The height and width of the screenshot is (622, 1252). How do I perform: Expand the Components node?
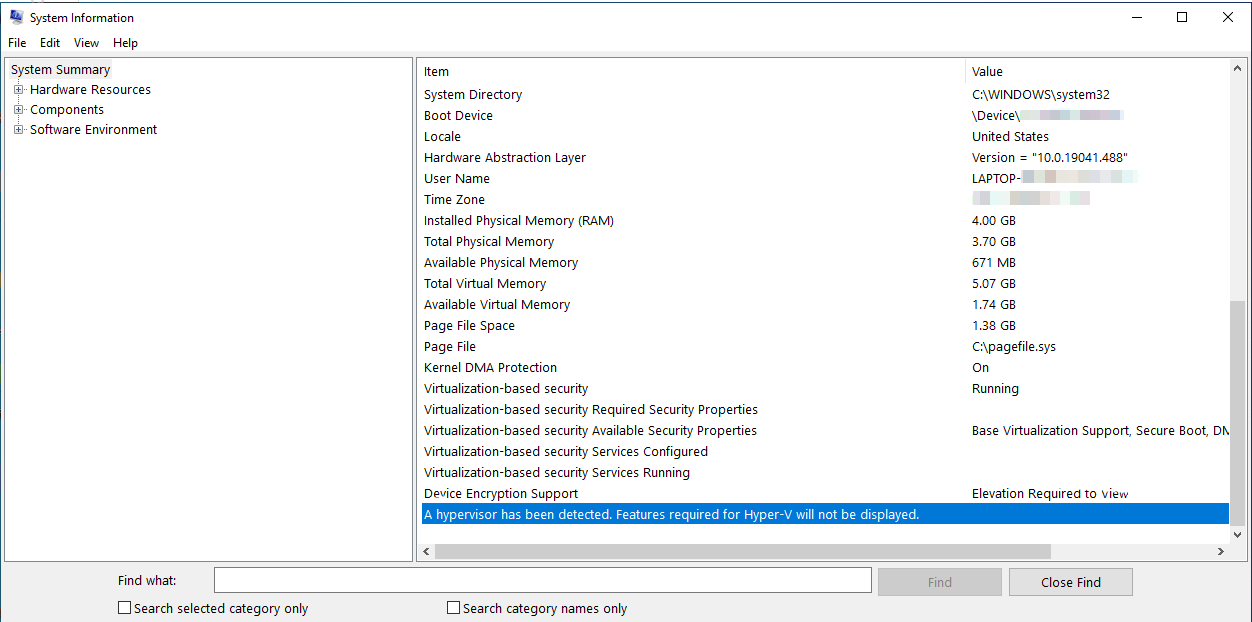click(18, 110)
